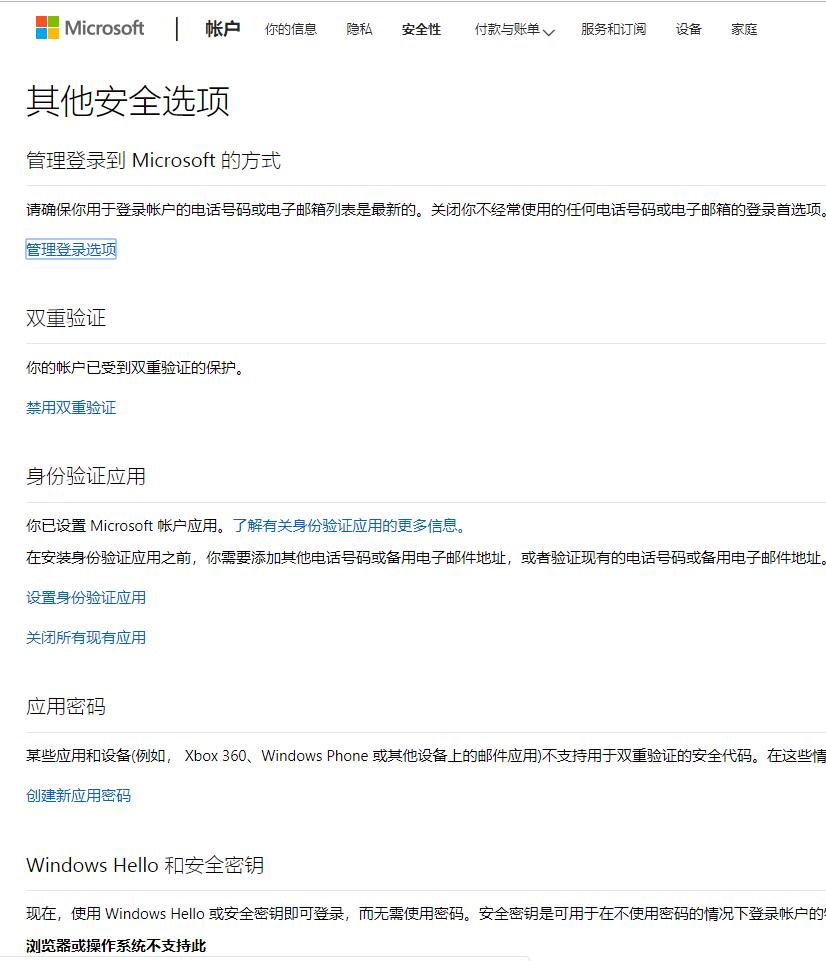Screen dimensions: 826x961
Task: Open the 你的信息 tab
Action: pos(290,29)
